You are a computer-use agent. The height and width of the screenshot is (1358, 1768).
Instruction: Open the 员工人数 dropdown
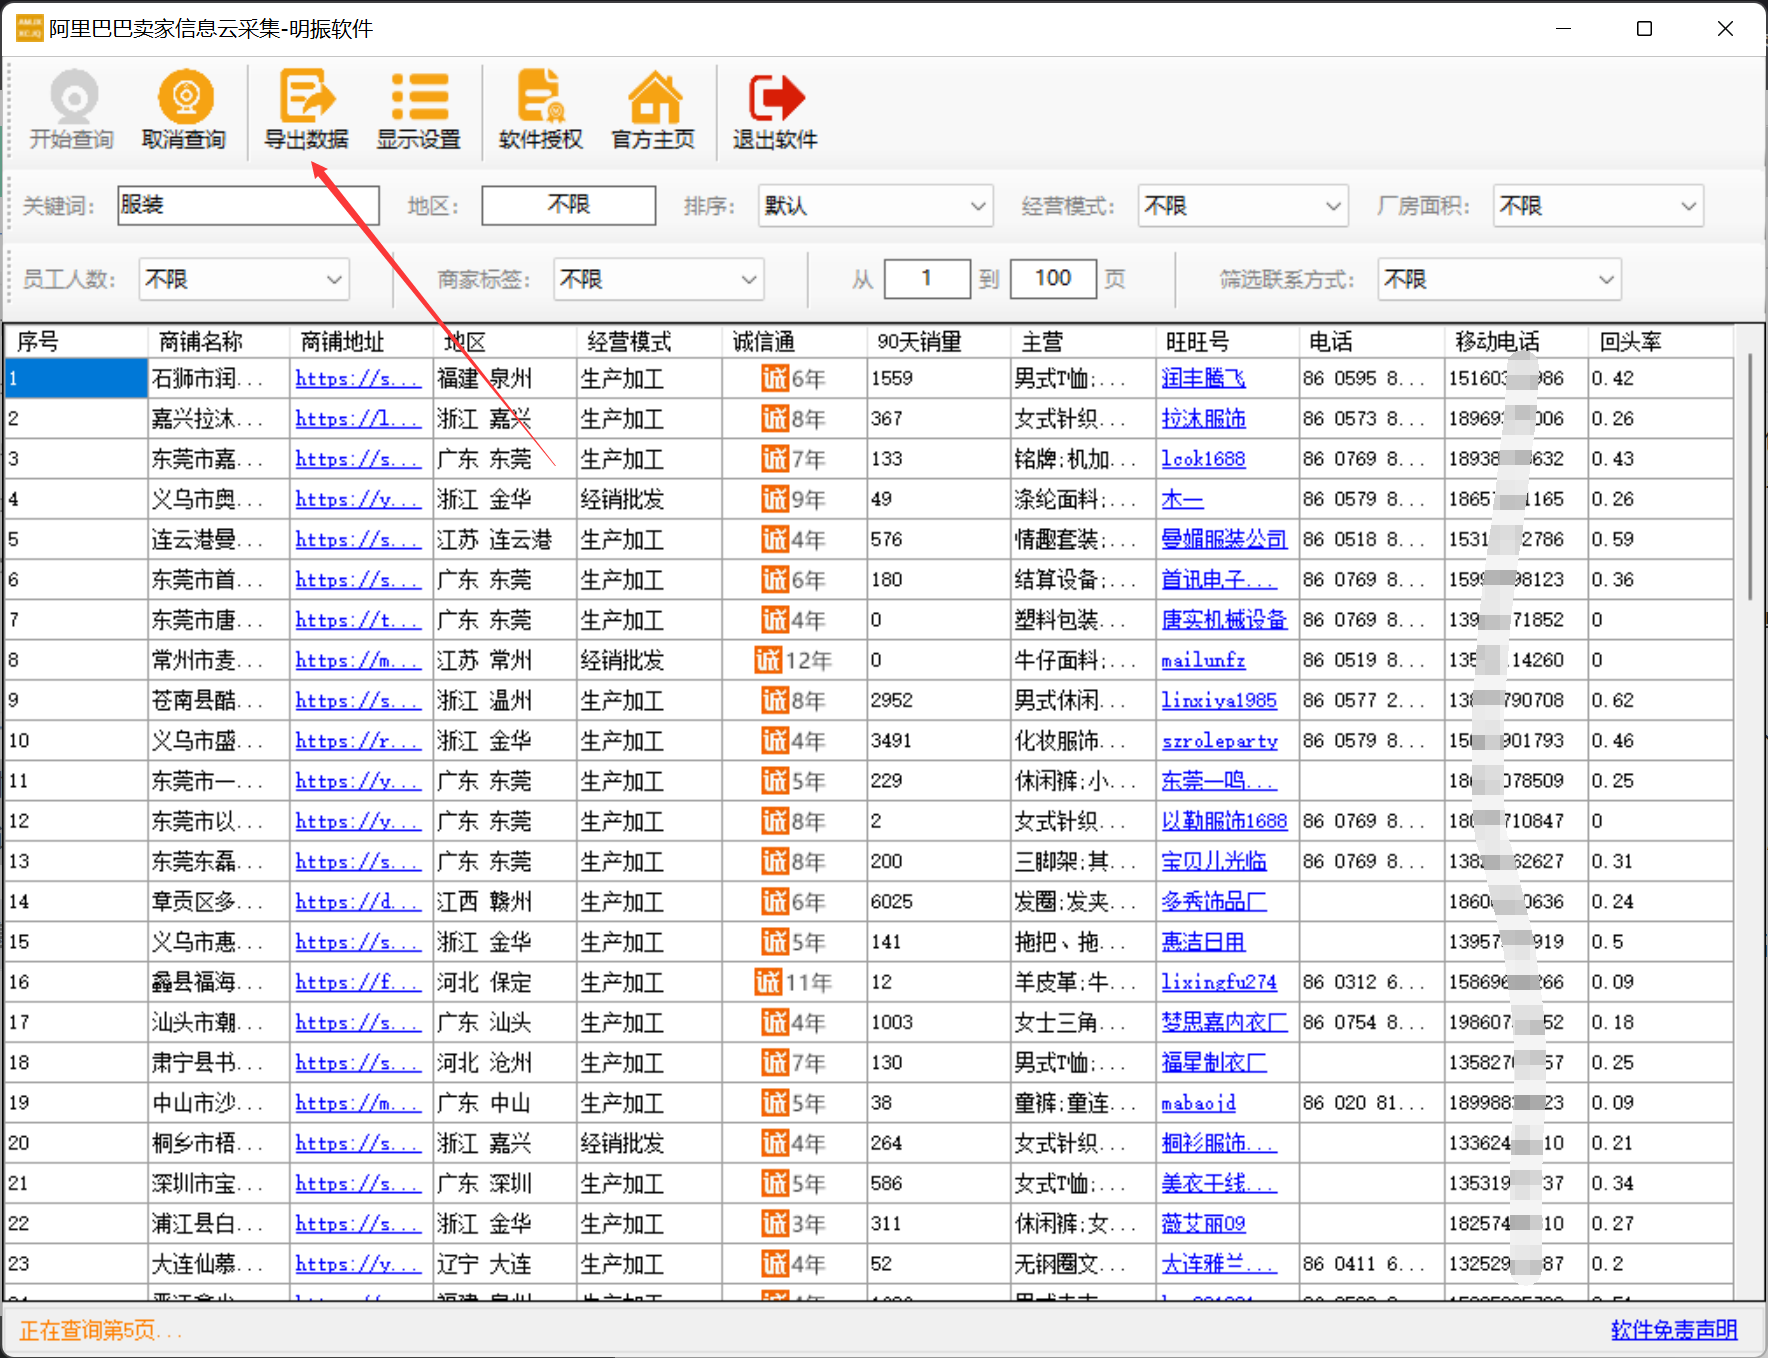coord(244,279)
